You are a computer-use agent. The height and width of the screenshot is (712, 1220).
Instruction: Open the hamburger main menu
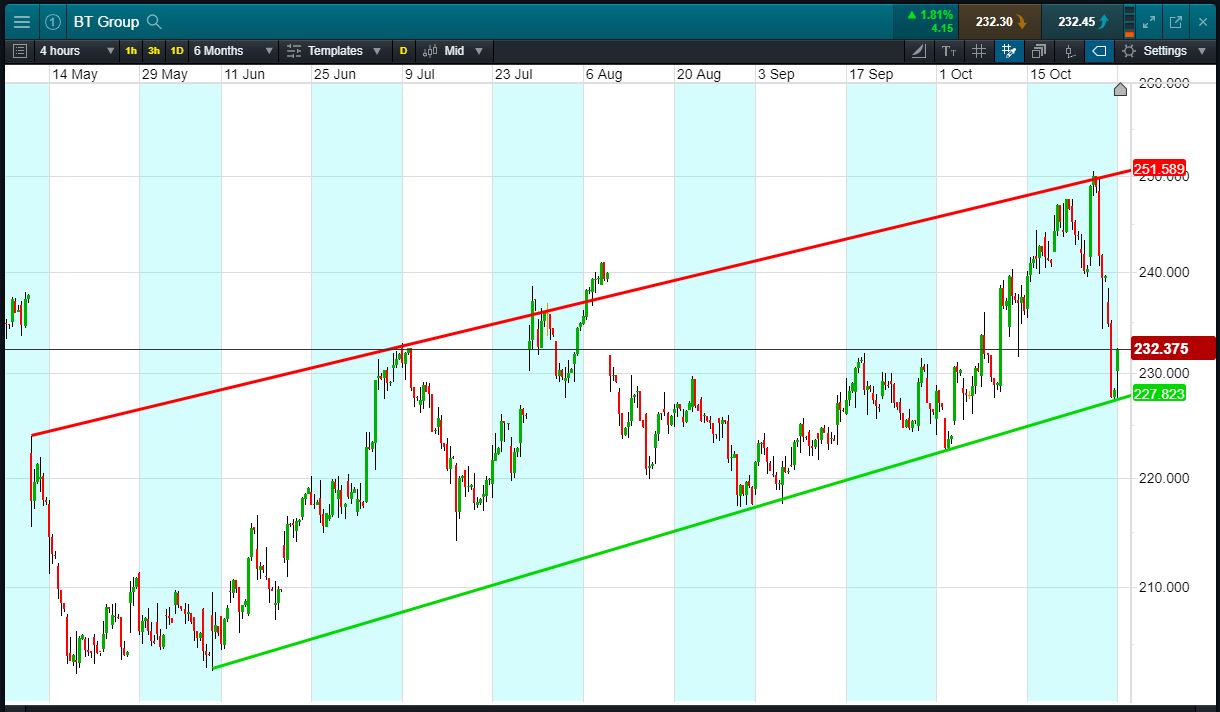(21, 21)
